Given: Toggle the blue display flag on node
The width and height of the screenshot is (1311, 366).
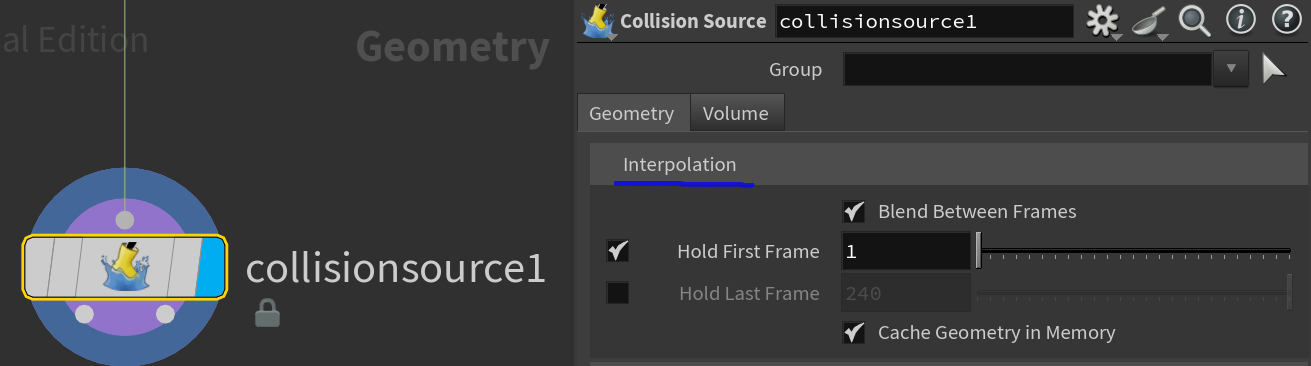Looking at the screenshot, I should [x=211, y=267].
